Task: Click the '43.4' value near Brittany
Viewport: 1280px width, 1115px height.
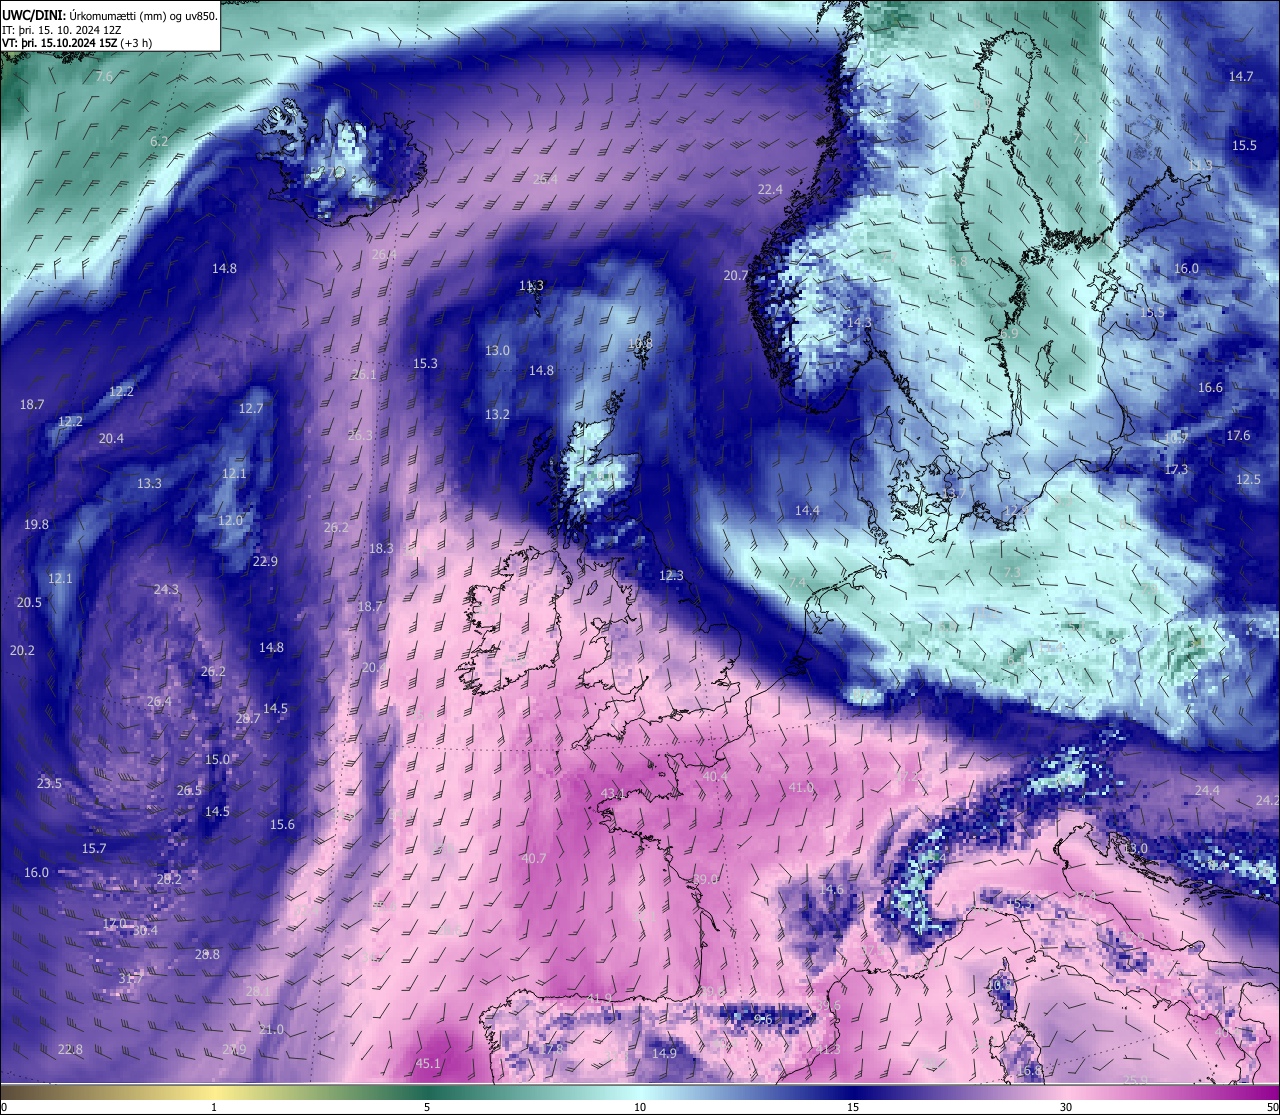Action: tap(613, 794)
